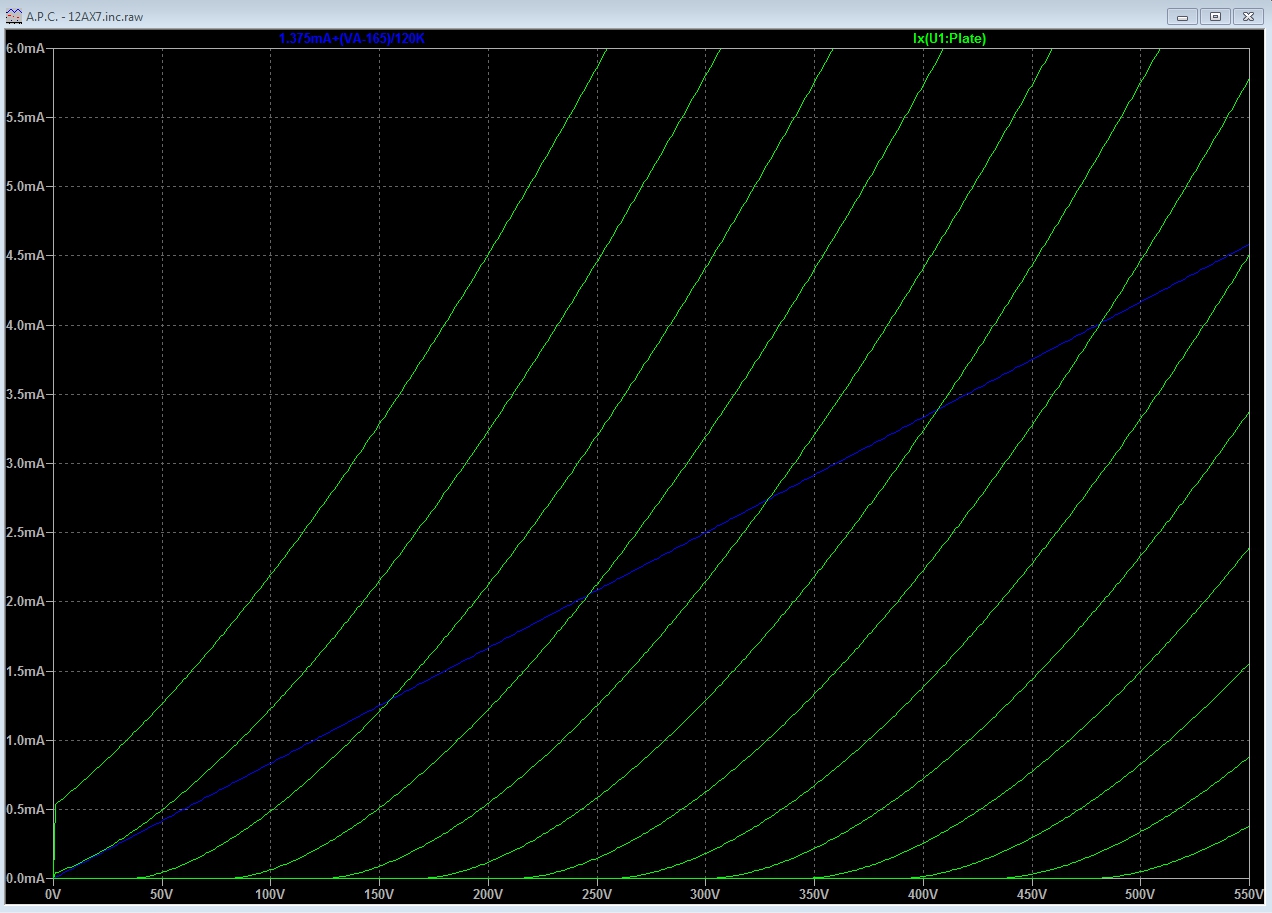1272x913 pixels.
Task: Click the 4.5mA vertical axis label
Action: (26, 256)
